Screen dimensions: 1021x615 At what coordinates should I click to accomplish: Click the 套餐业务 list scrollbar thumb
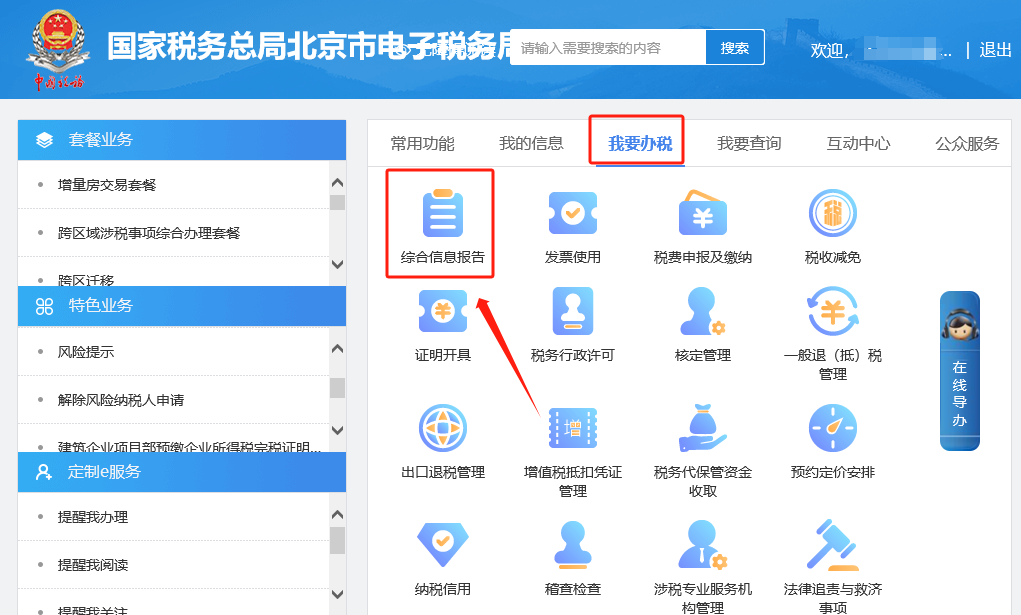337,203
